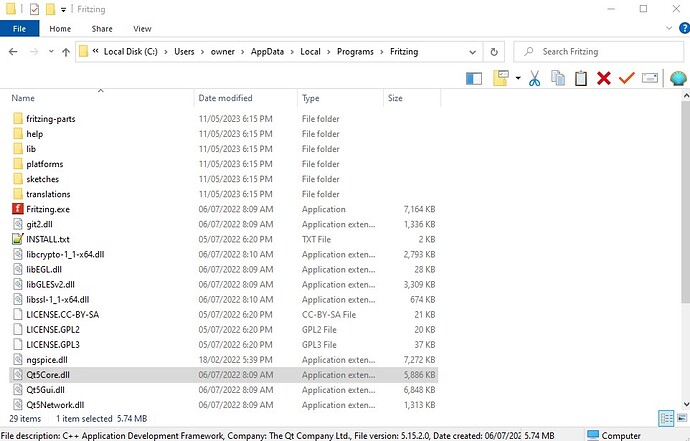
Task: Email selected file using envelope icon
Action: pos(650,78)
